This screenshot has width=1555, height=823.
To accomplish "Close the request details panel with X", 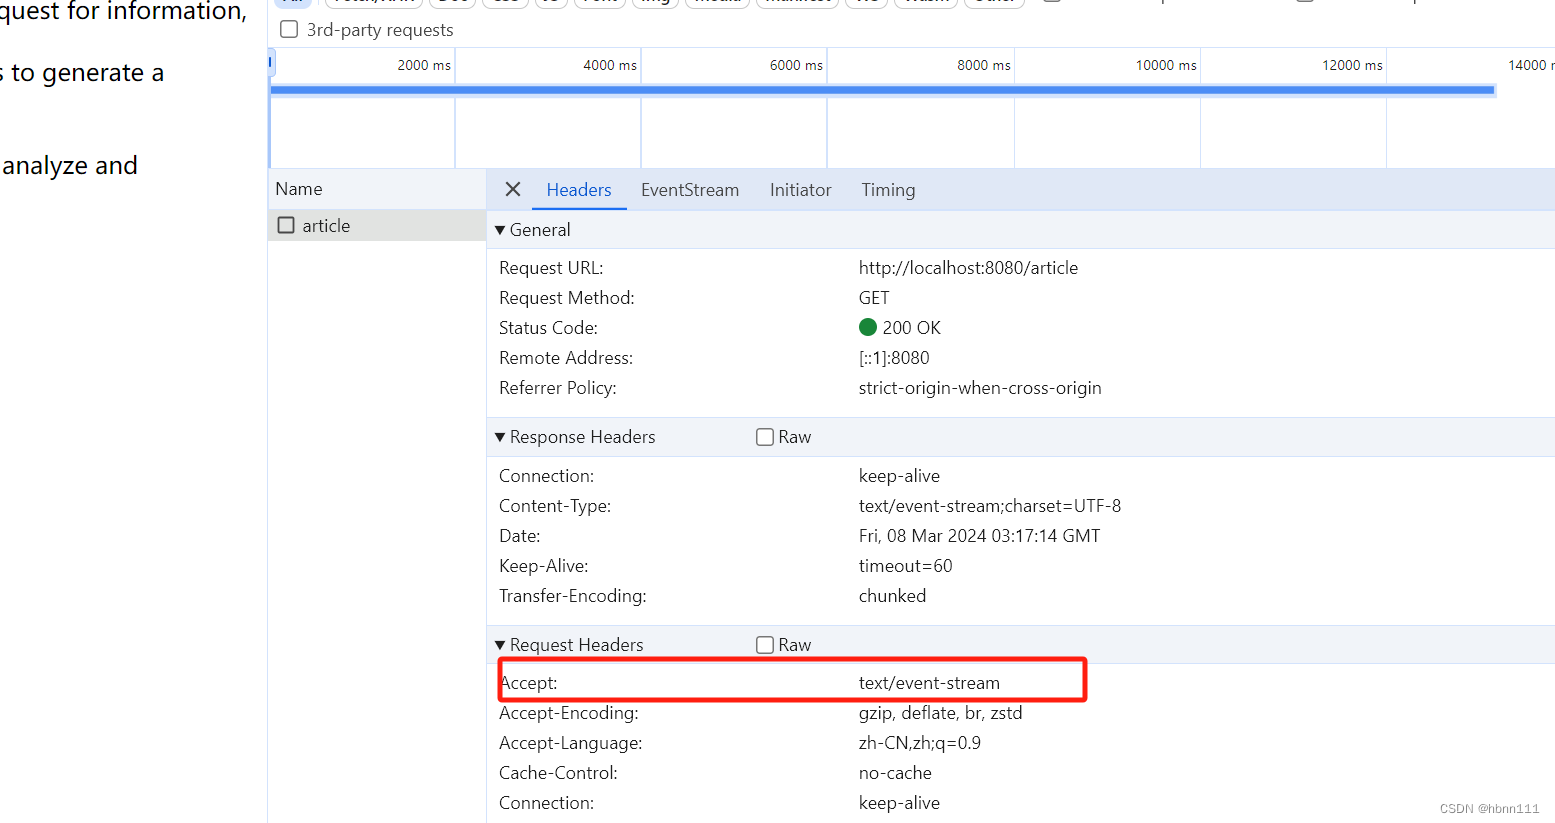I will pyautogui.click(x=513, y=189).
